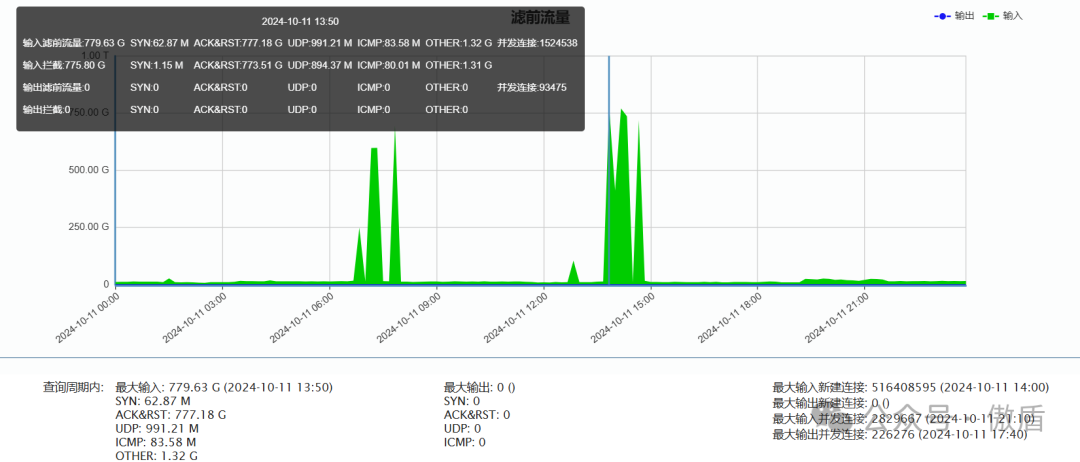
Task: Click the 500.00 G y-axis label
Action: [87, 169]
